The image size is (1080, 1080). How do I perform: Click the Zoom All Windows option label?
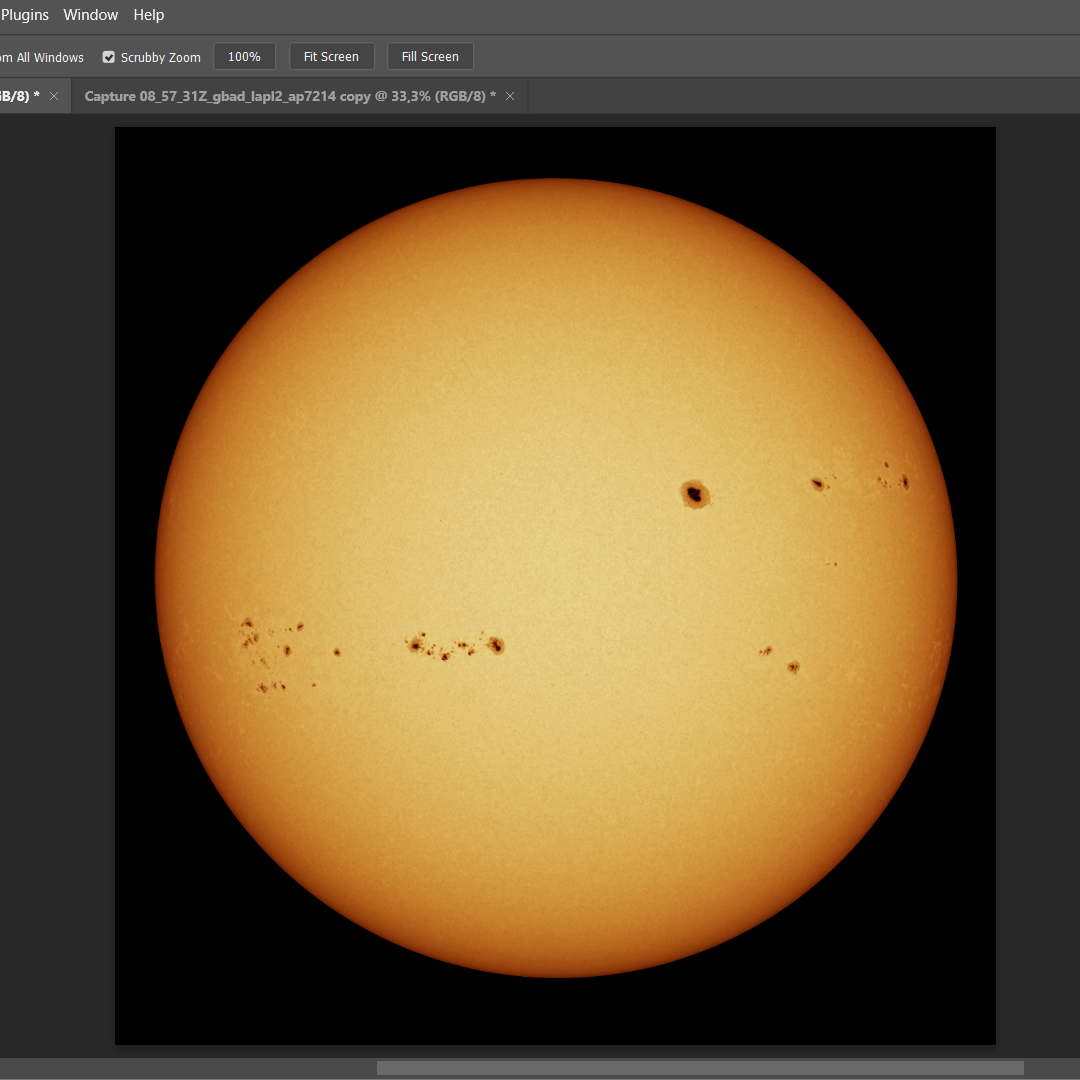[x=42, y=58]
